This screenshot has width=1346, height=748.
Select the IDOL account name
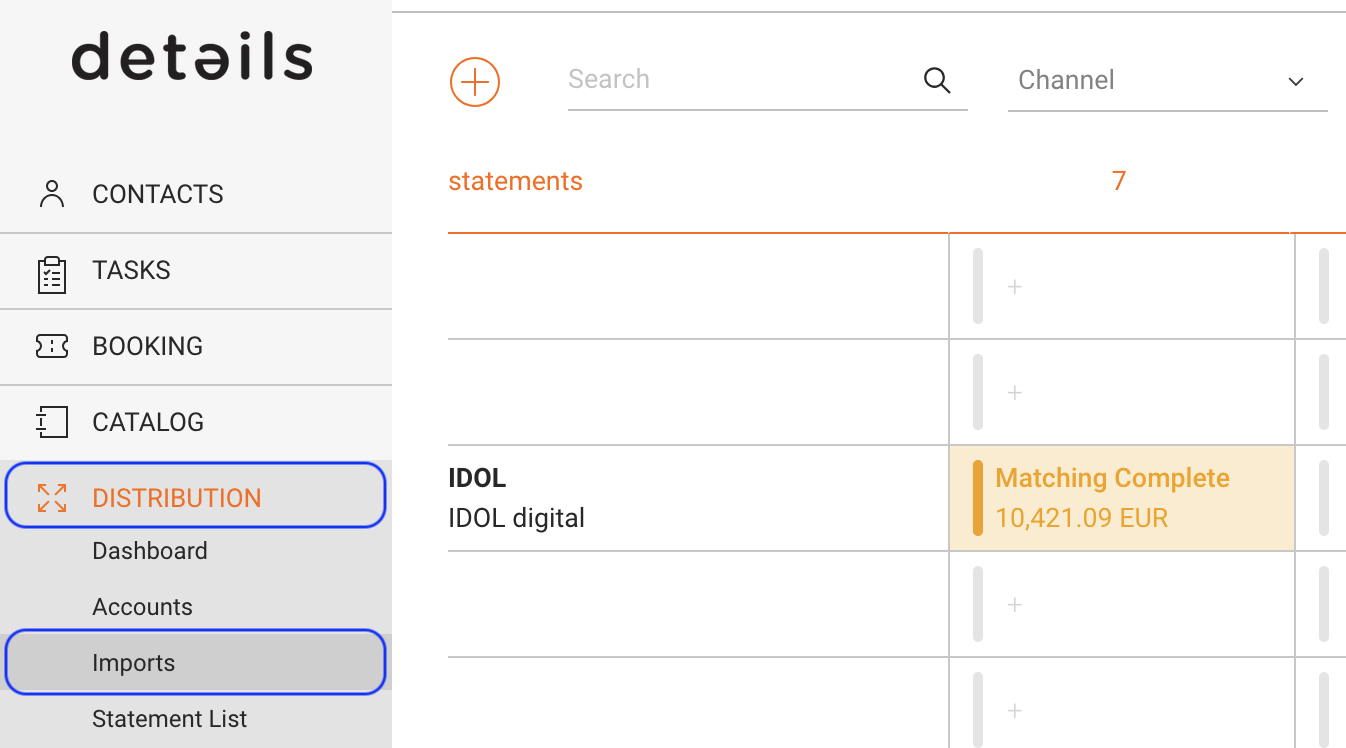pos(477,478)
